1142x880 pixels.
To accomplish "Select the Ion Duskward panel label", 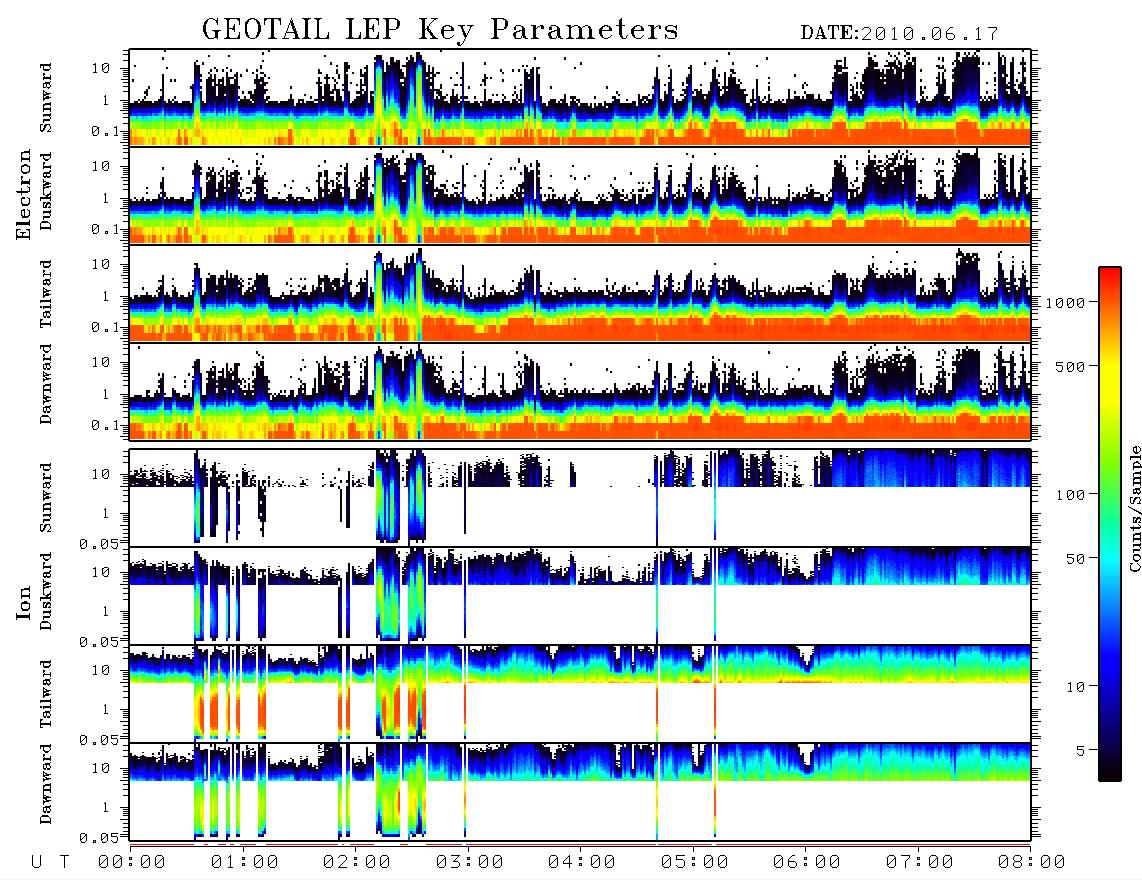I will [46, 591].
